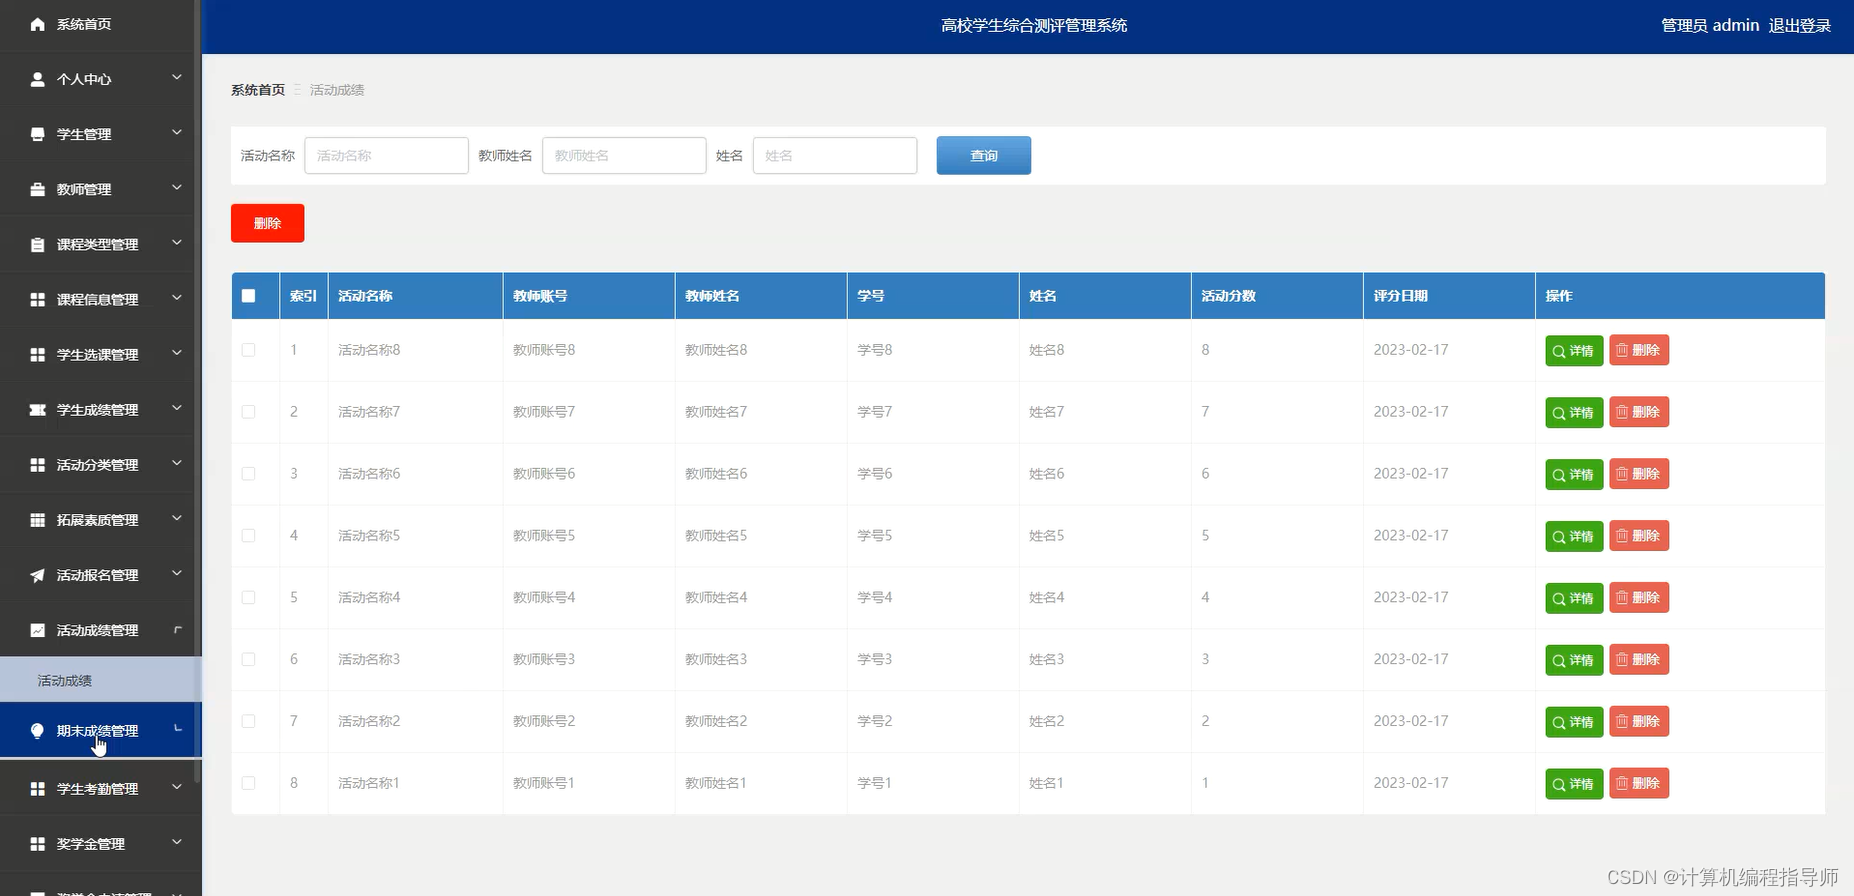Viewport: 1854px width, 896px height.
Task: Click the grid icon for 学生考勤管理
Action: point(37,789)
